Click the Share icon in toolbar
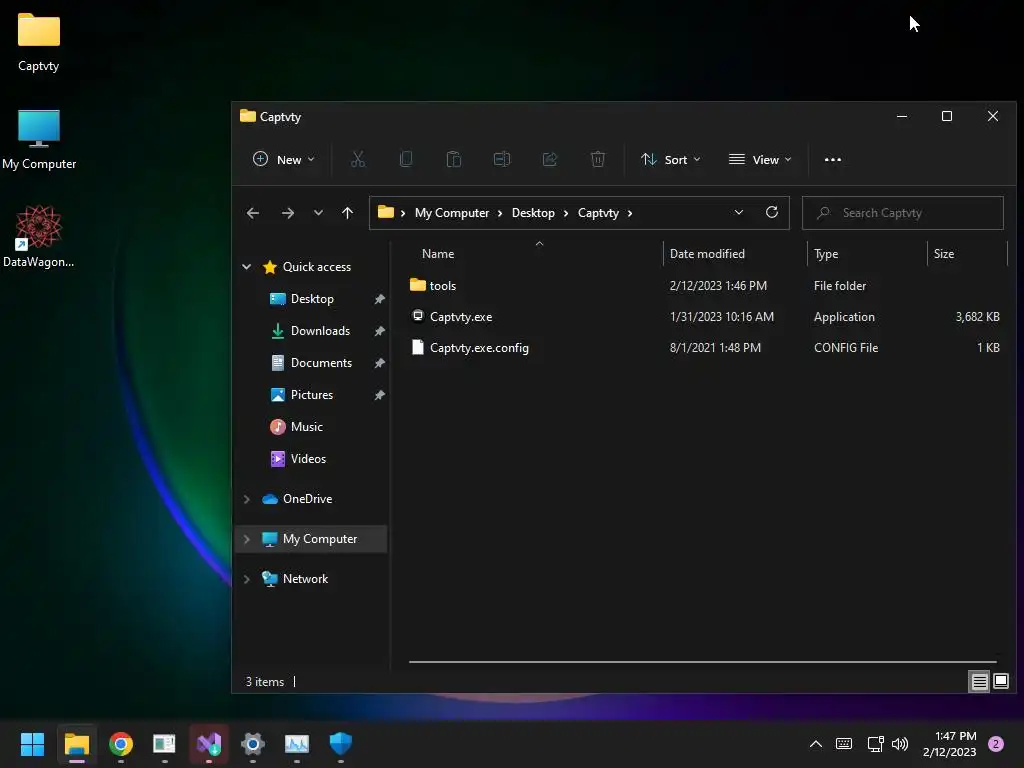 pos(550,159)
